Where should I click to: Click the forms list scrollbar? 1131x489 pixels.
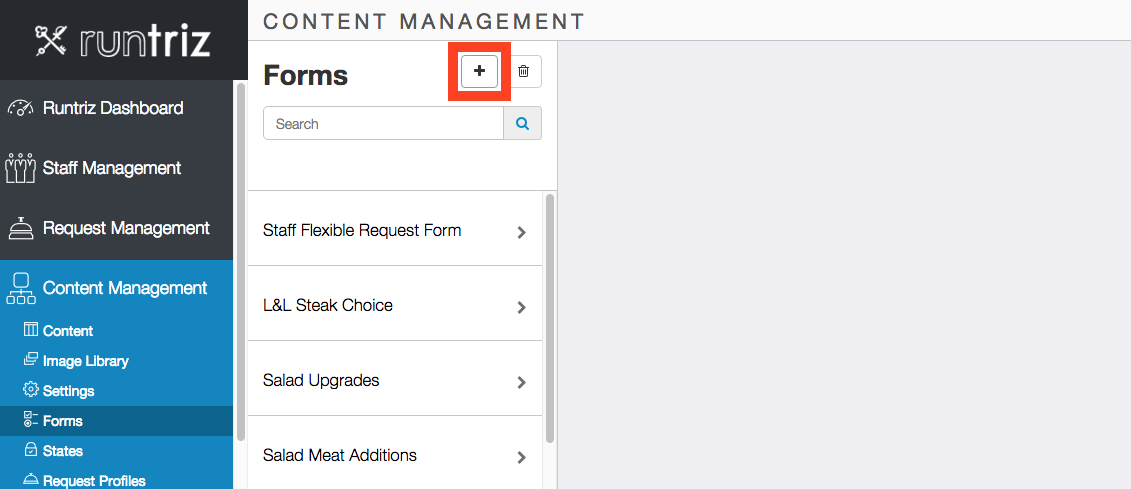click(x=550, y=317)
